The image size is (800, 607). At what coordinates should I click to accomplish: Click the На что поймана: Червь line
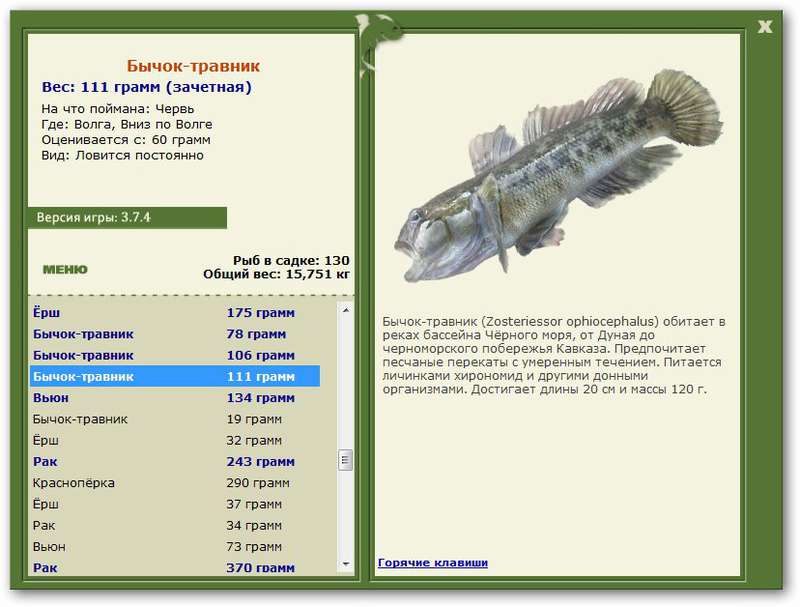tap(118, 109)
